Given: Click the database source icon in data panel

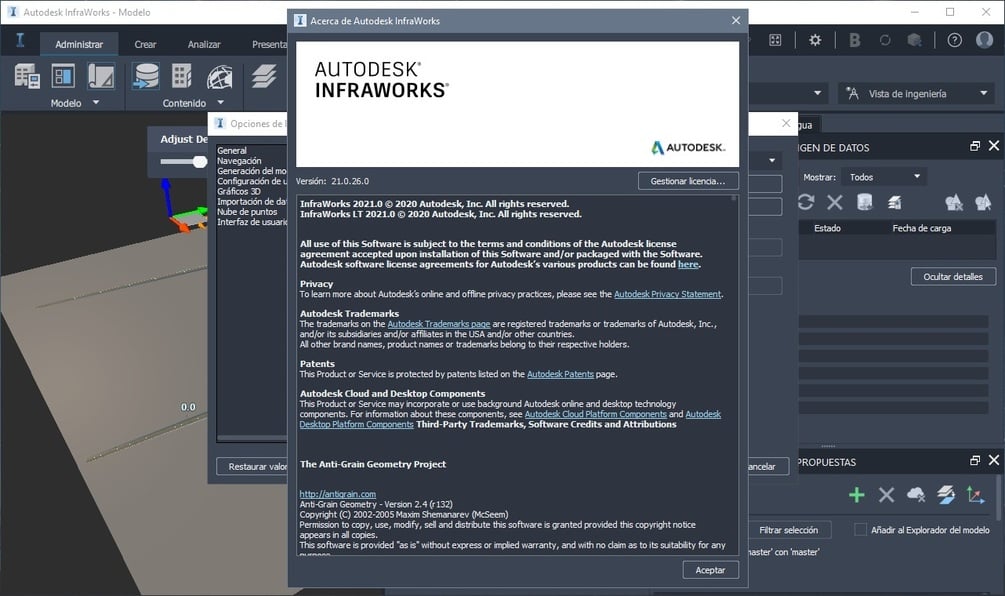Looking at the screenshot, I should coord(865,203).
